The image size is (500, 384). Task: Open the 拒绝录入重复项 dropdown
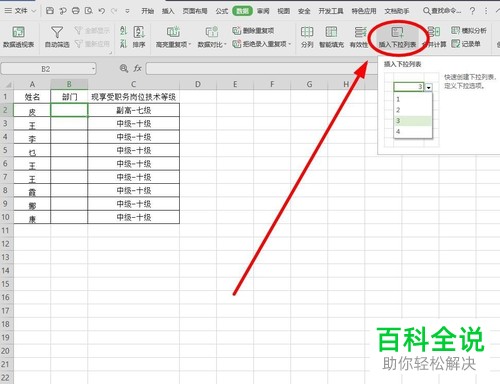click(x=262, y=44)
